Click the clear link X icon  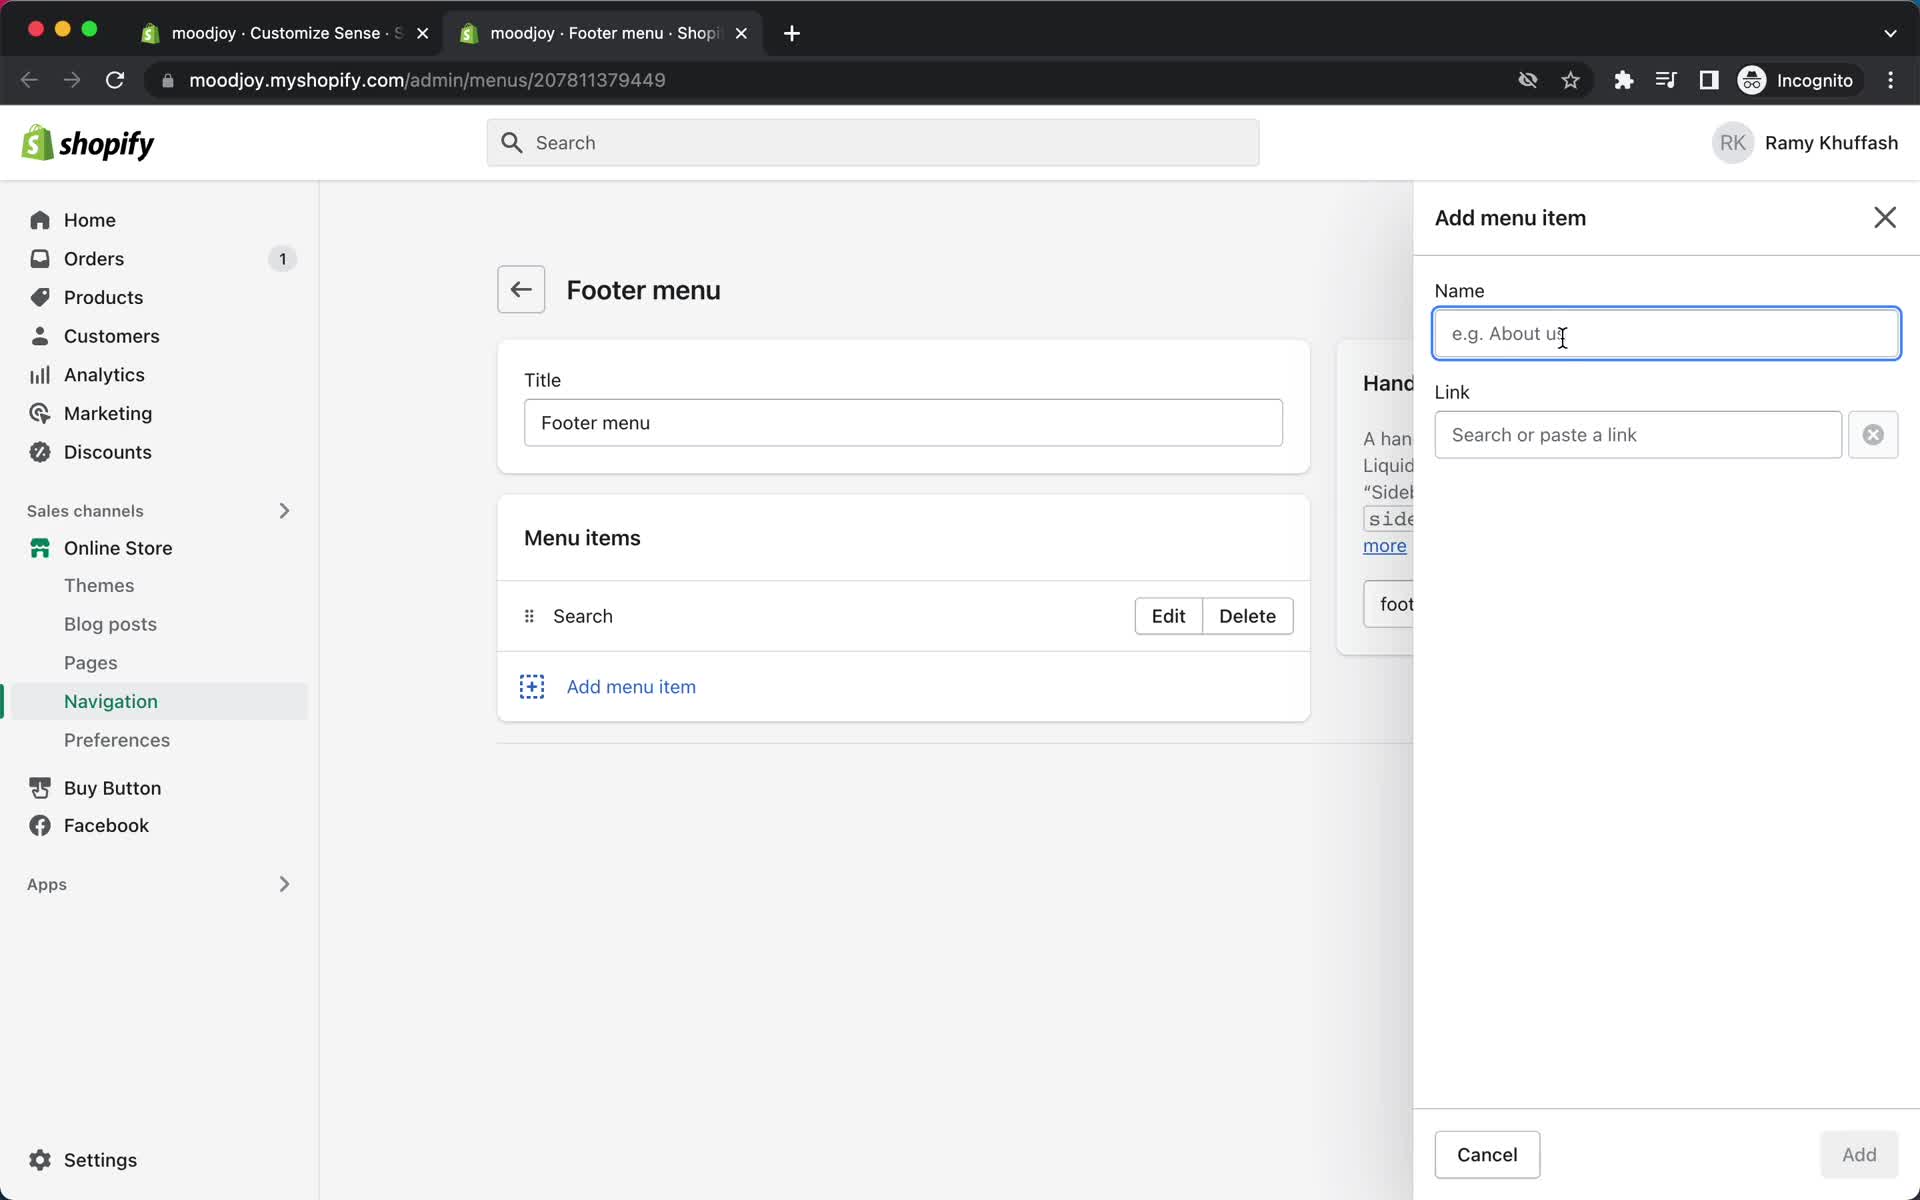pos(1874,434)
